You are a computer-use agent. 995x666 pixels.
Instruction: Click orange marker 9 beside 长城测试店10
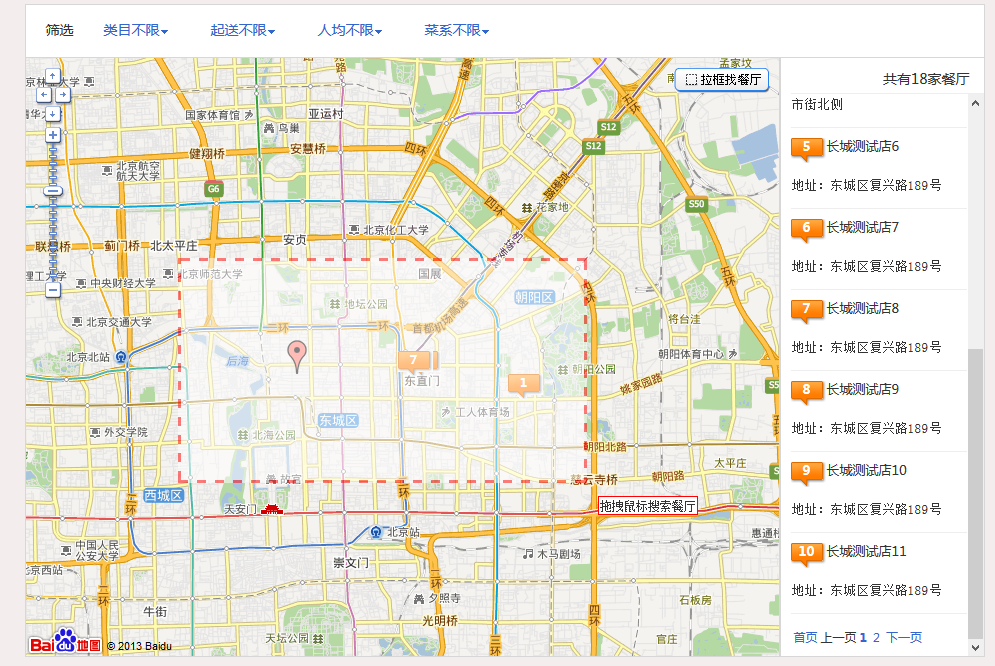tap(807, 473)
